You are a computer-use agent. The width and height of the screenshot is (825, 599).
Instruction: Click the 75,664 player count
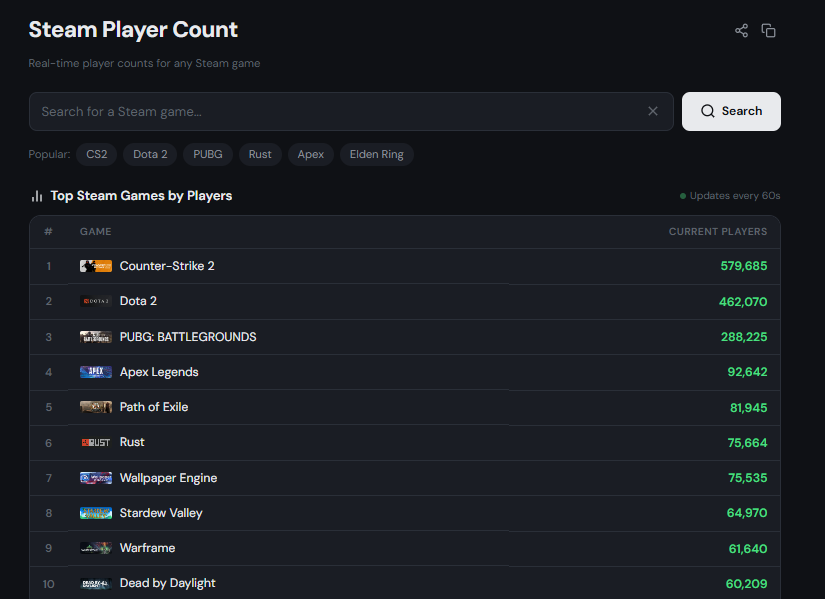tap(747, 443)
